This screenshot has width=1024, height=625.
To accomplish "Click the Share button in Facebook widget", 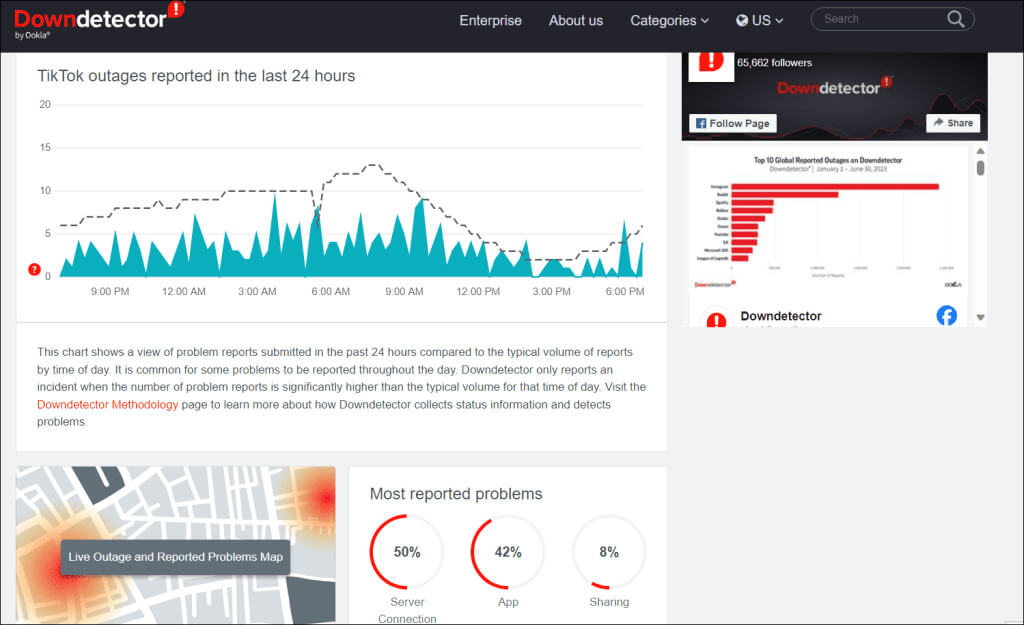I will pos(953,123).
